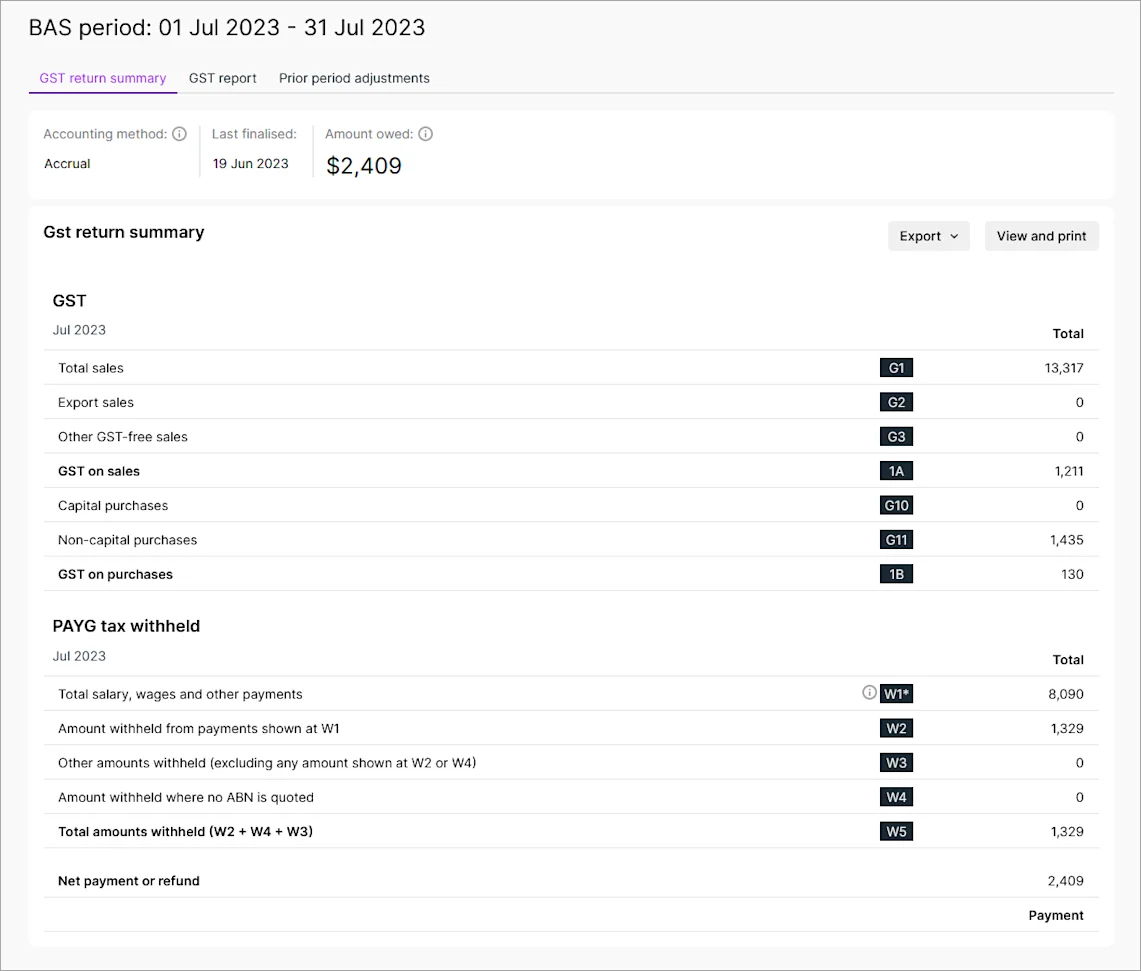Click Other amounts withheld row label
This screenshot has width=1141, height=971.
coord(267,763)
